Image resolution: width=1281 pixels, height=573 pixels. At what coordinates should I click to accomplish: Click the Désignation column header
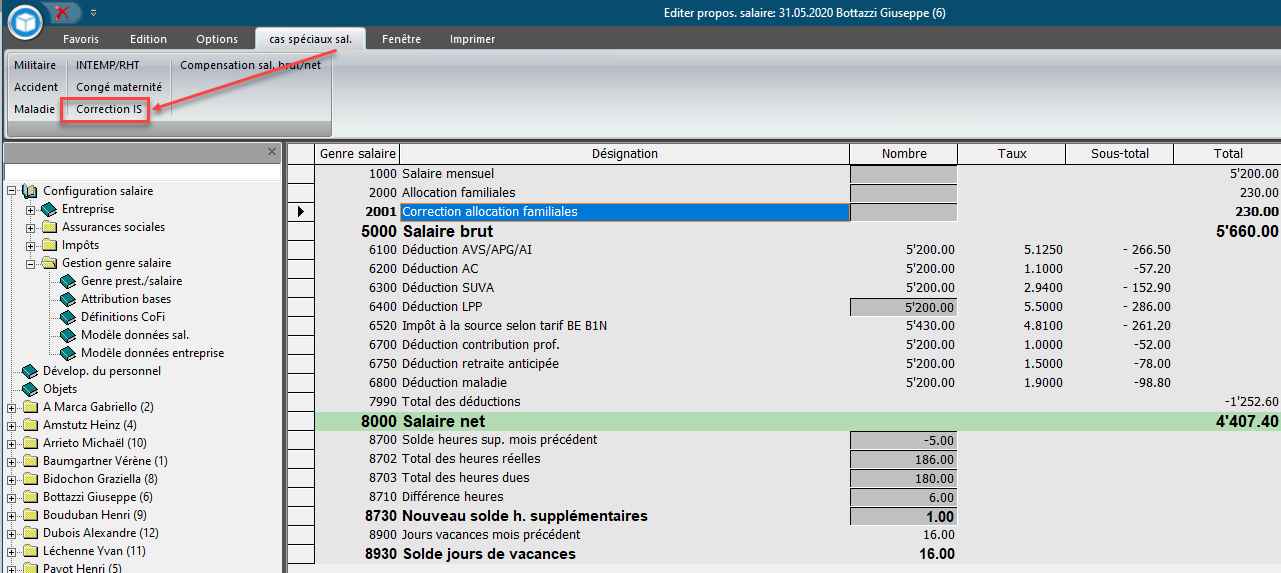625,154
